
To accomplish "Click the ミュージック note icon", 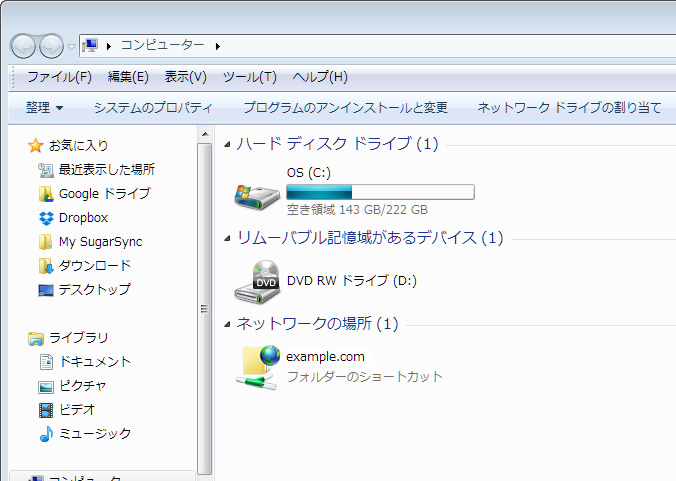I will point(46,434).
